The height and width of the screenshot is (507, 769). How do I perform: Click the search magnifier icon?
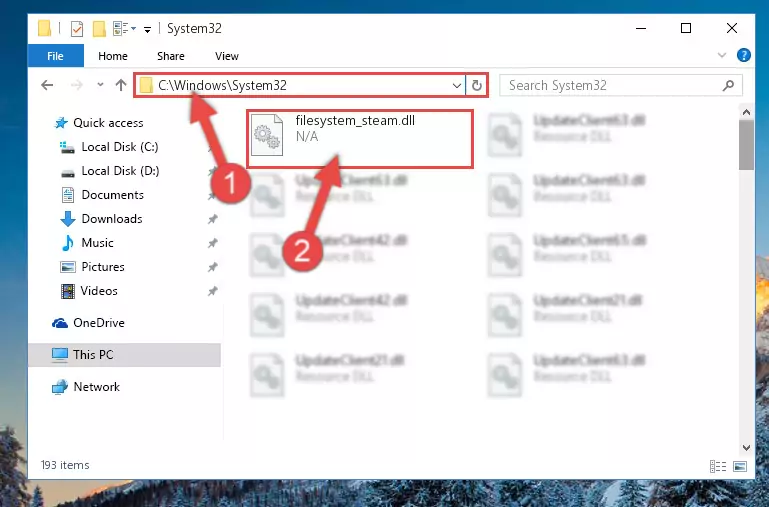[x=728, y=85]
